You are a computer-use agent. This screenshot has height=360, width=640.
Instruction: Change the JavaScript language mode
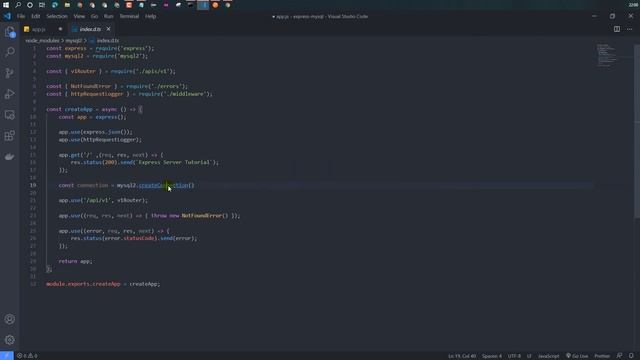[x=549, y=356]
